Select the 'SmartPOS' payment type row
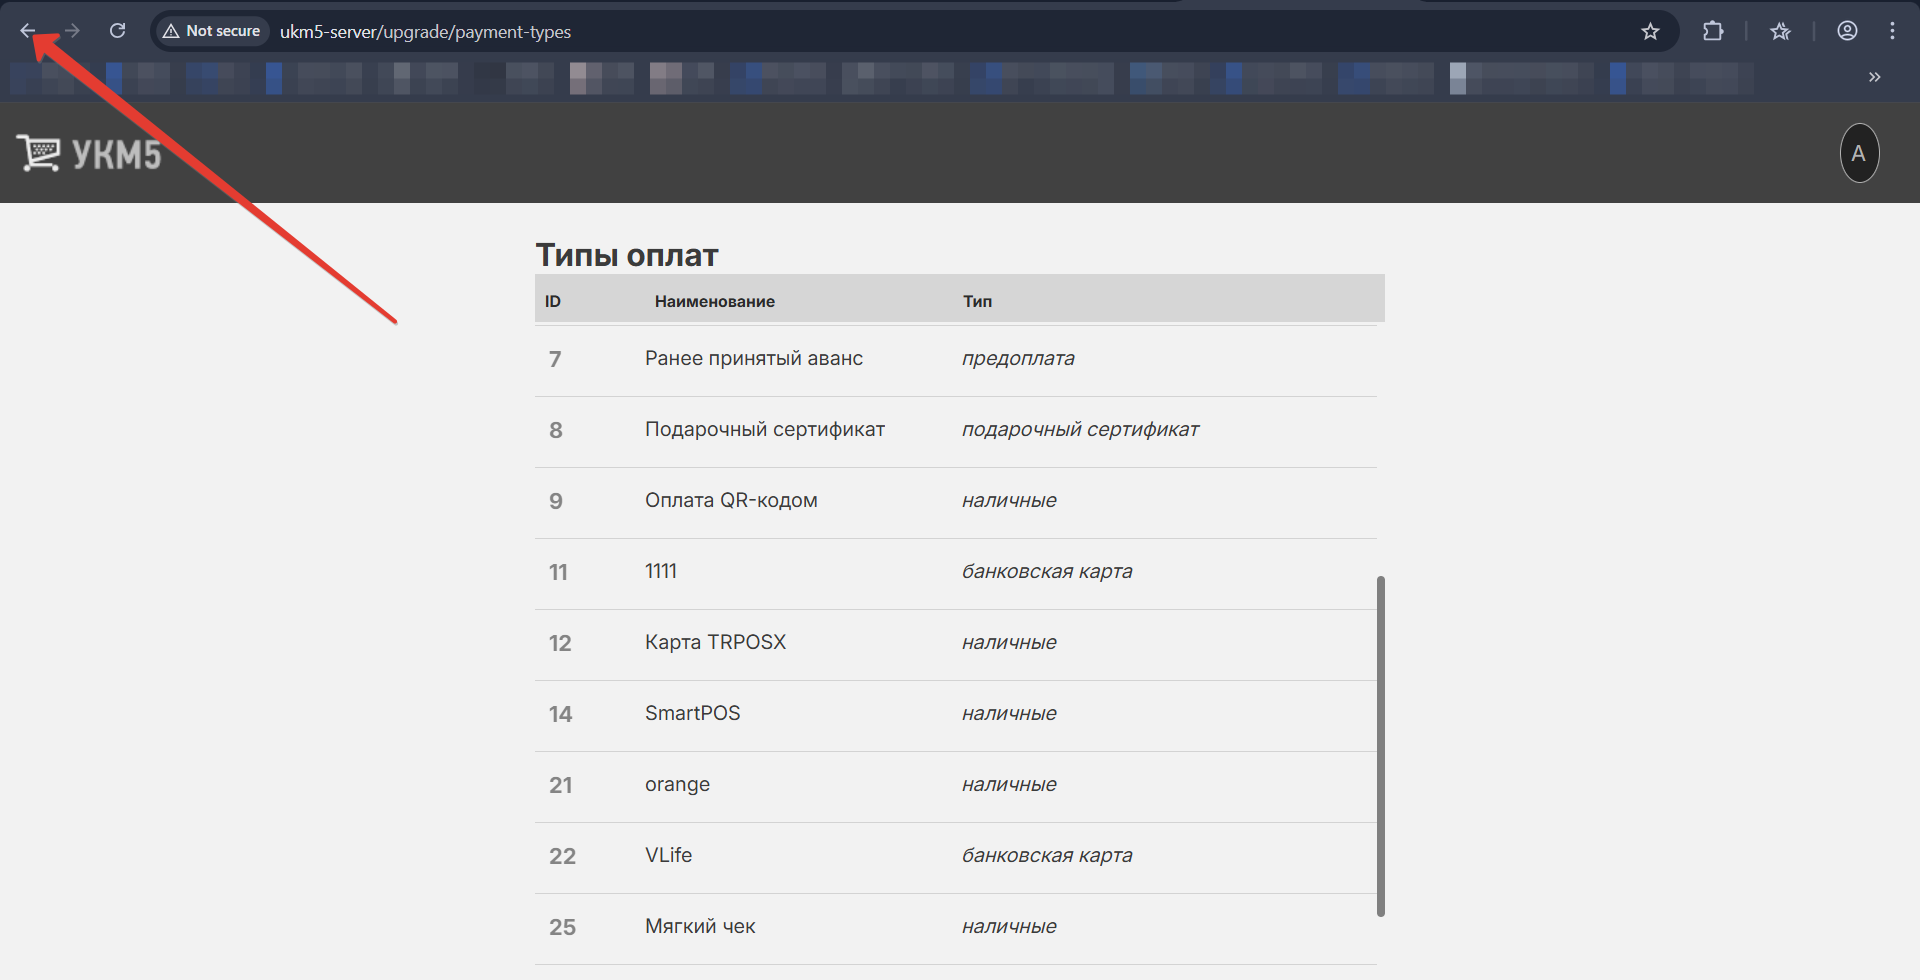Screen dimensions: 1920x980 tap(693, 714)
